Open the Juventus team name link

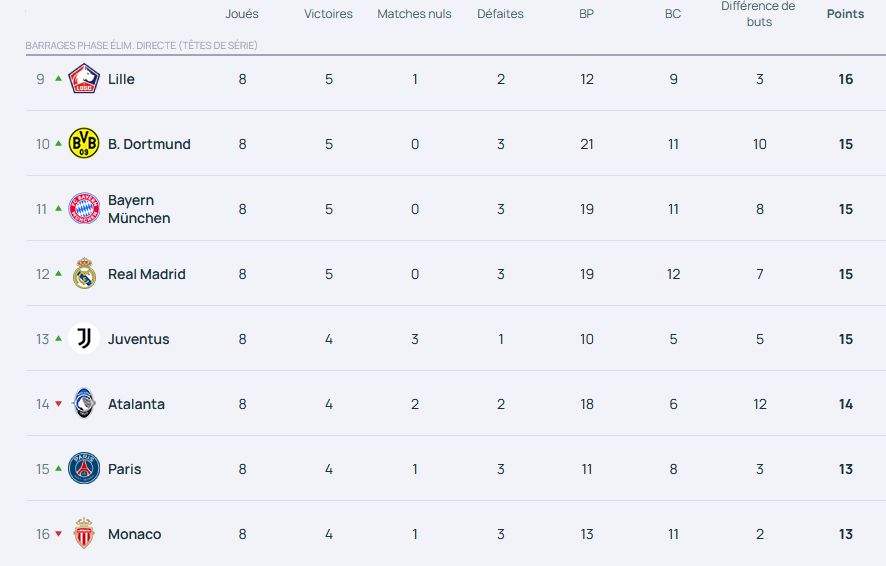coord(138,339)
